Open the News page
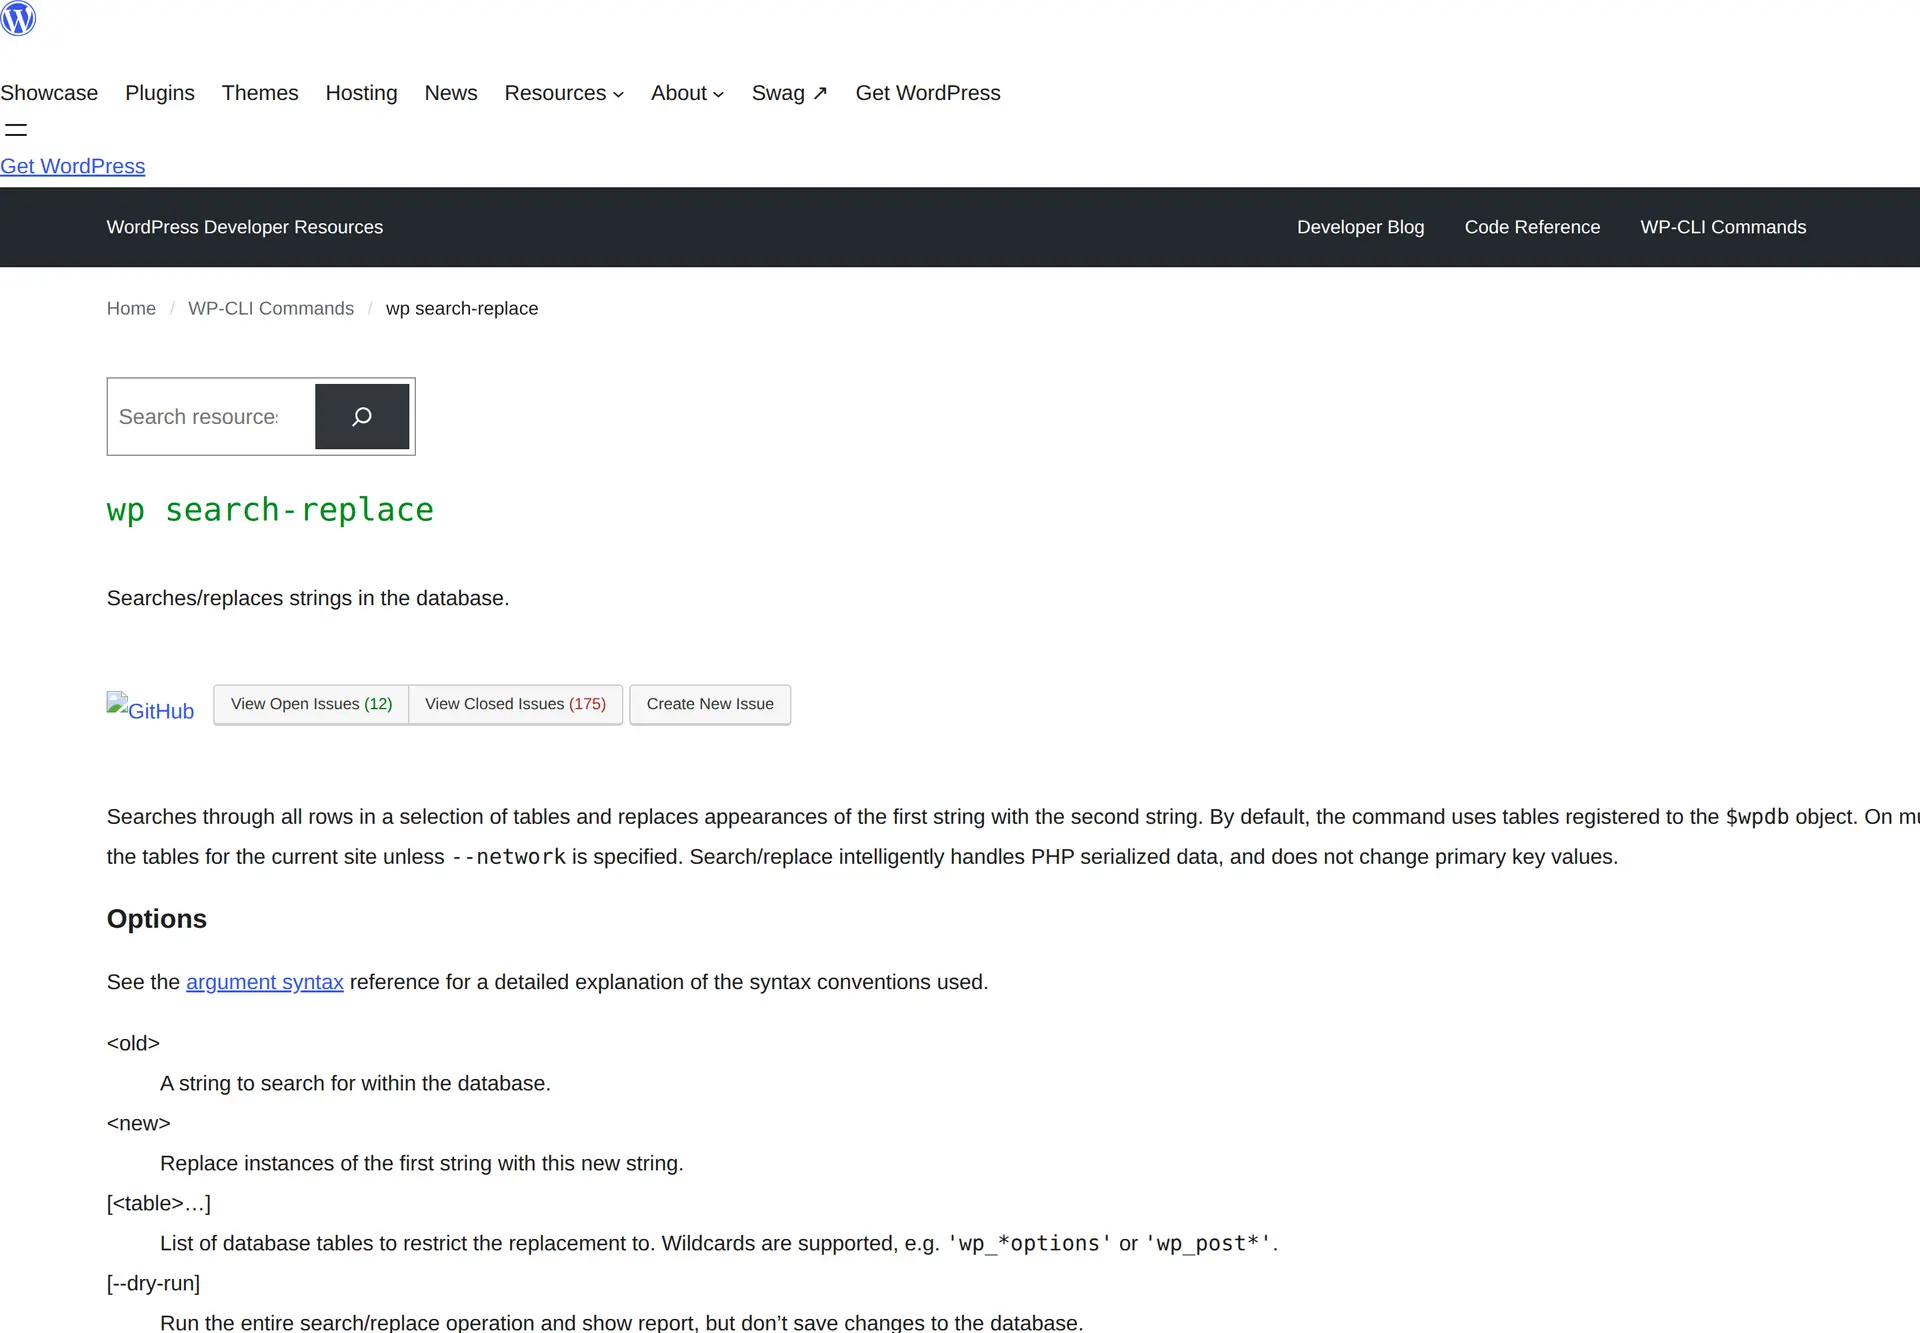The width and height of the screenshot is (1920, 1333). click(451, 93)
